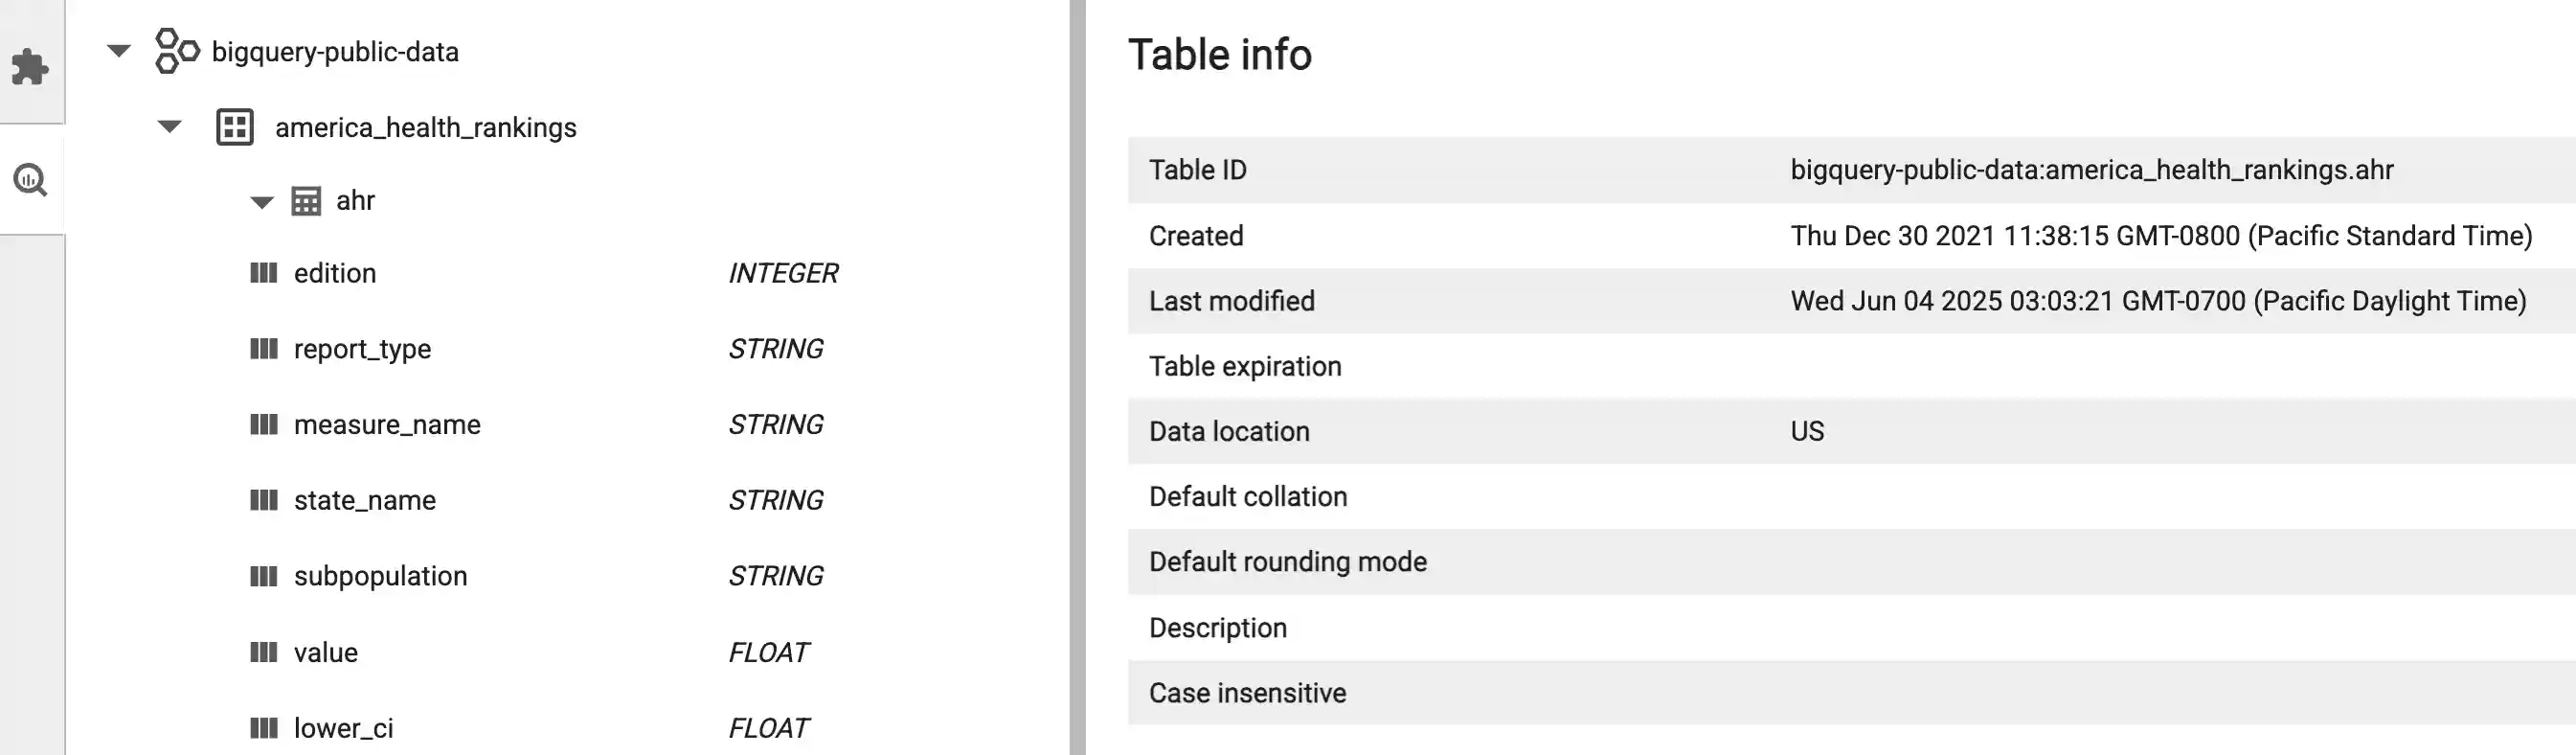The height and width of the screenshot is (755, 2576).
Task: Open the america_health_rankings dataset label
Action: 425,128
